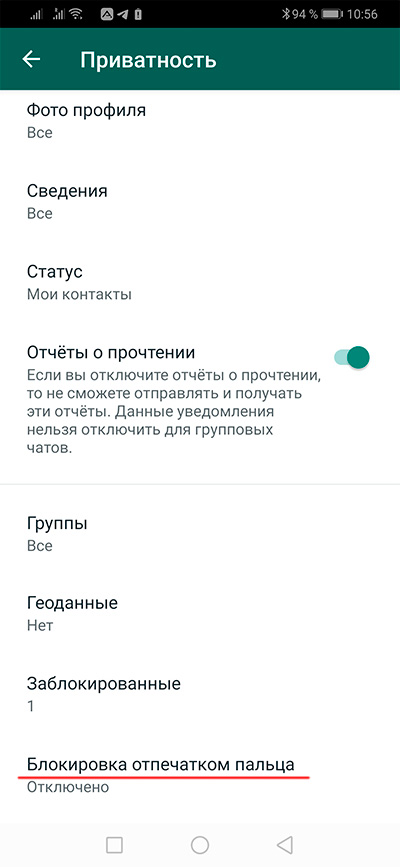Tap the Android home circle button
Image resolution: width=400 pixels, height=867 pixels.
(x=200, y=844)
